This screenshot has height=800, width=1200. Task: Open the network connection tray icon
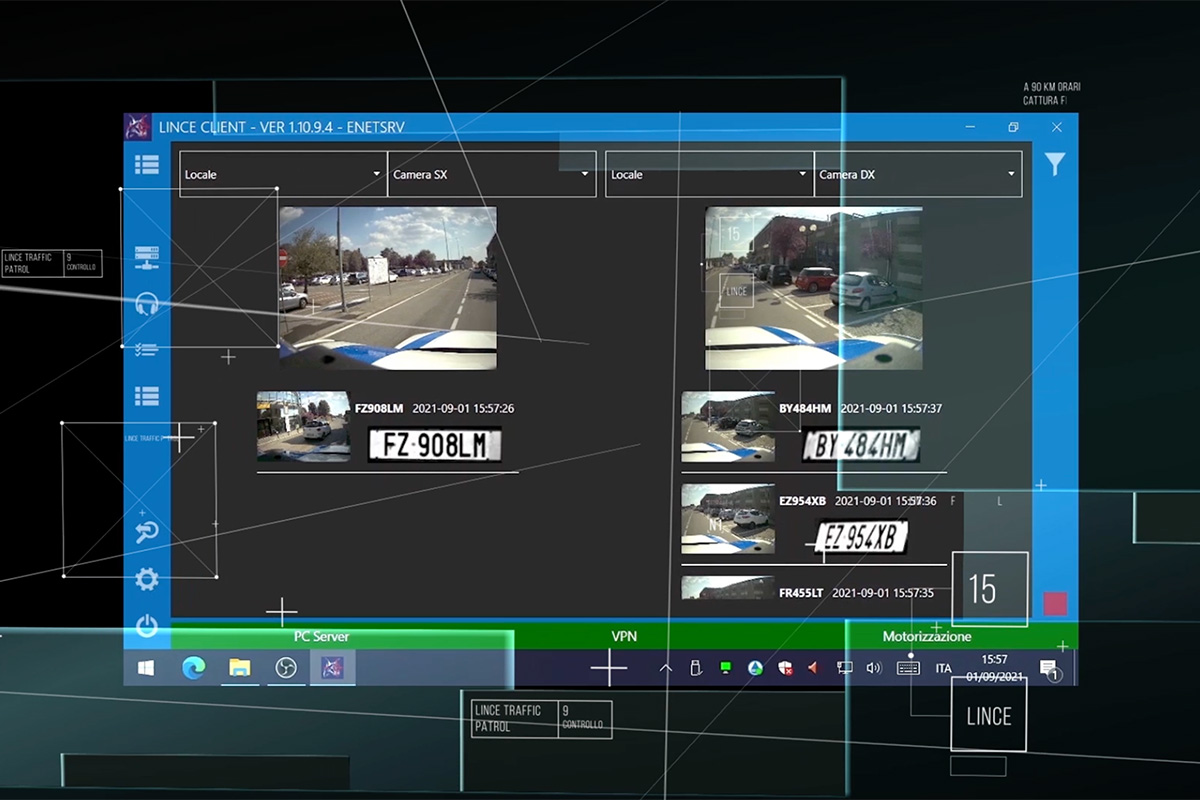click(844, 668)
